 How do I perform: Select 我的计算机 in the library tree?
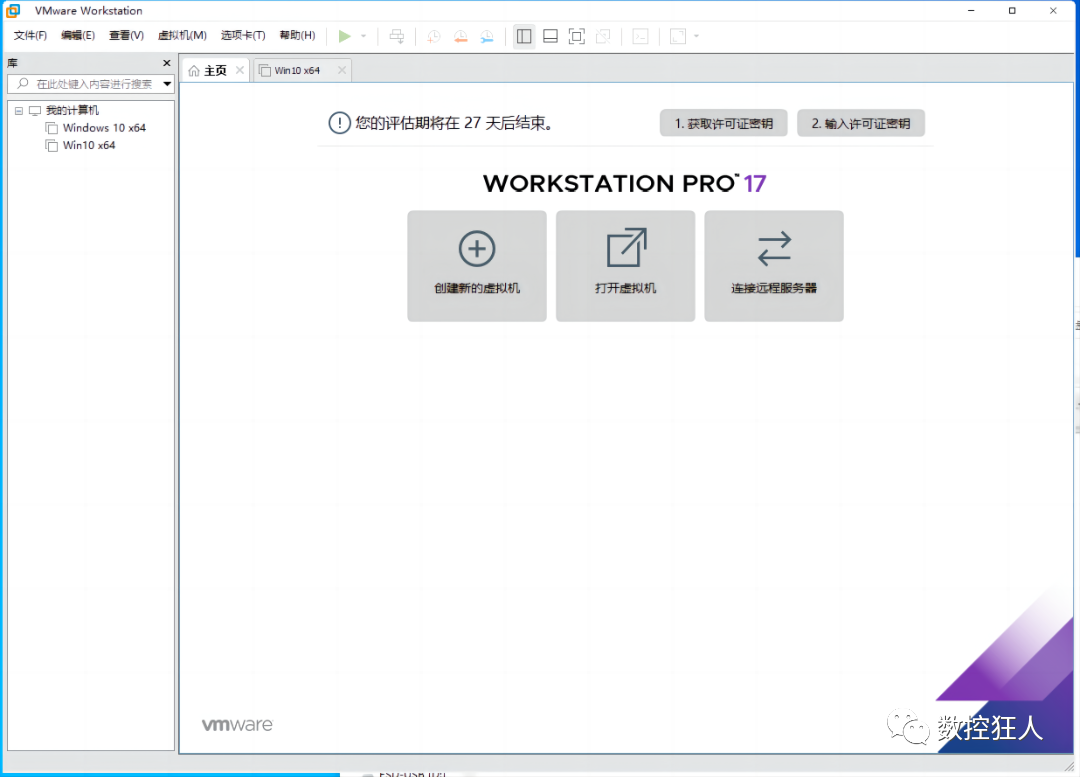pos(72,110)
